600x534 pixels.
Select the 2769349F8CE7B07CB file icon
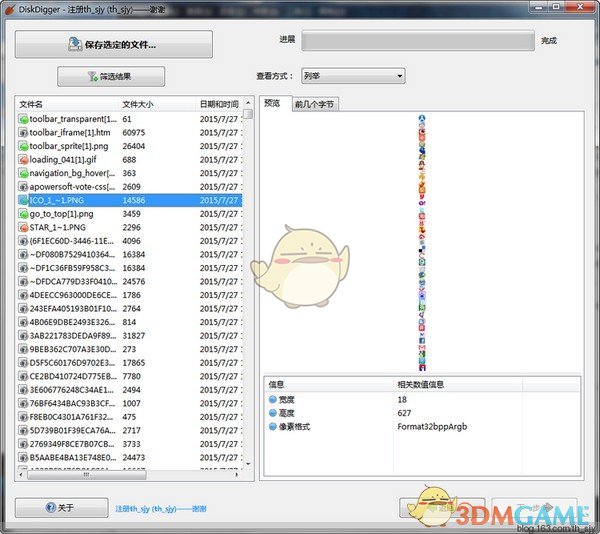point(23,444)
